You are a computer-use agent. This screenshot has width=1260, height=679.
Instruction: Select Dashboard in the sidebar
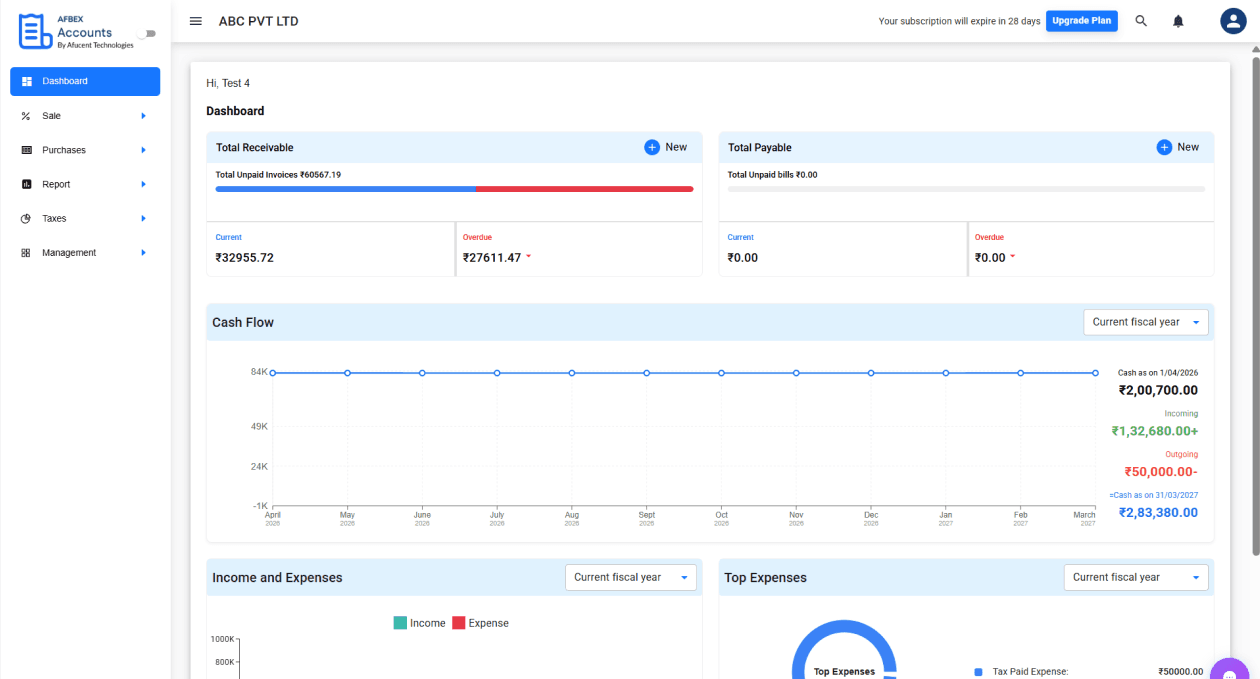point(85,81)
